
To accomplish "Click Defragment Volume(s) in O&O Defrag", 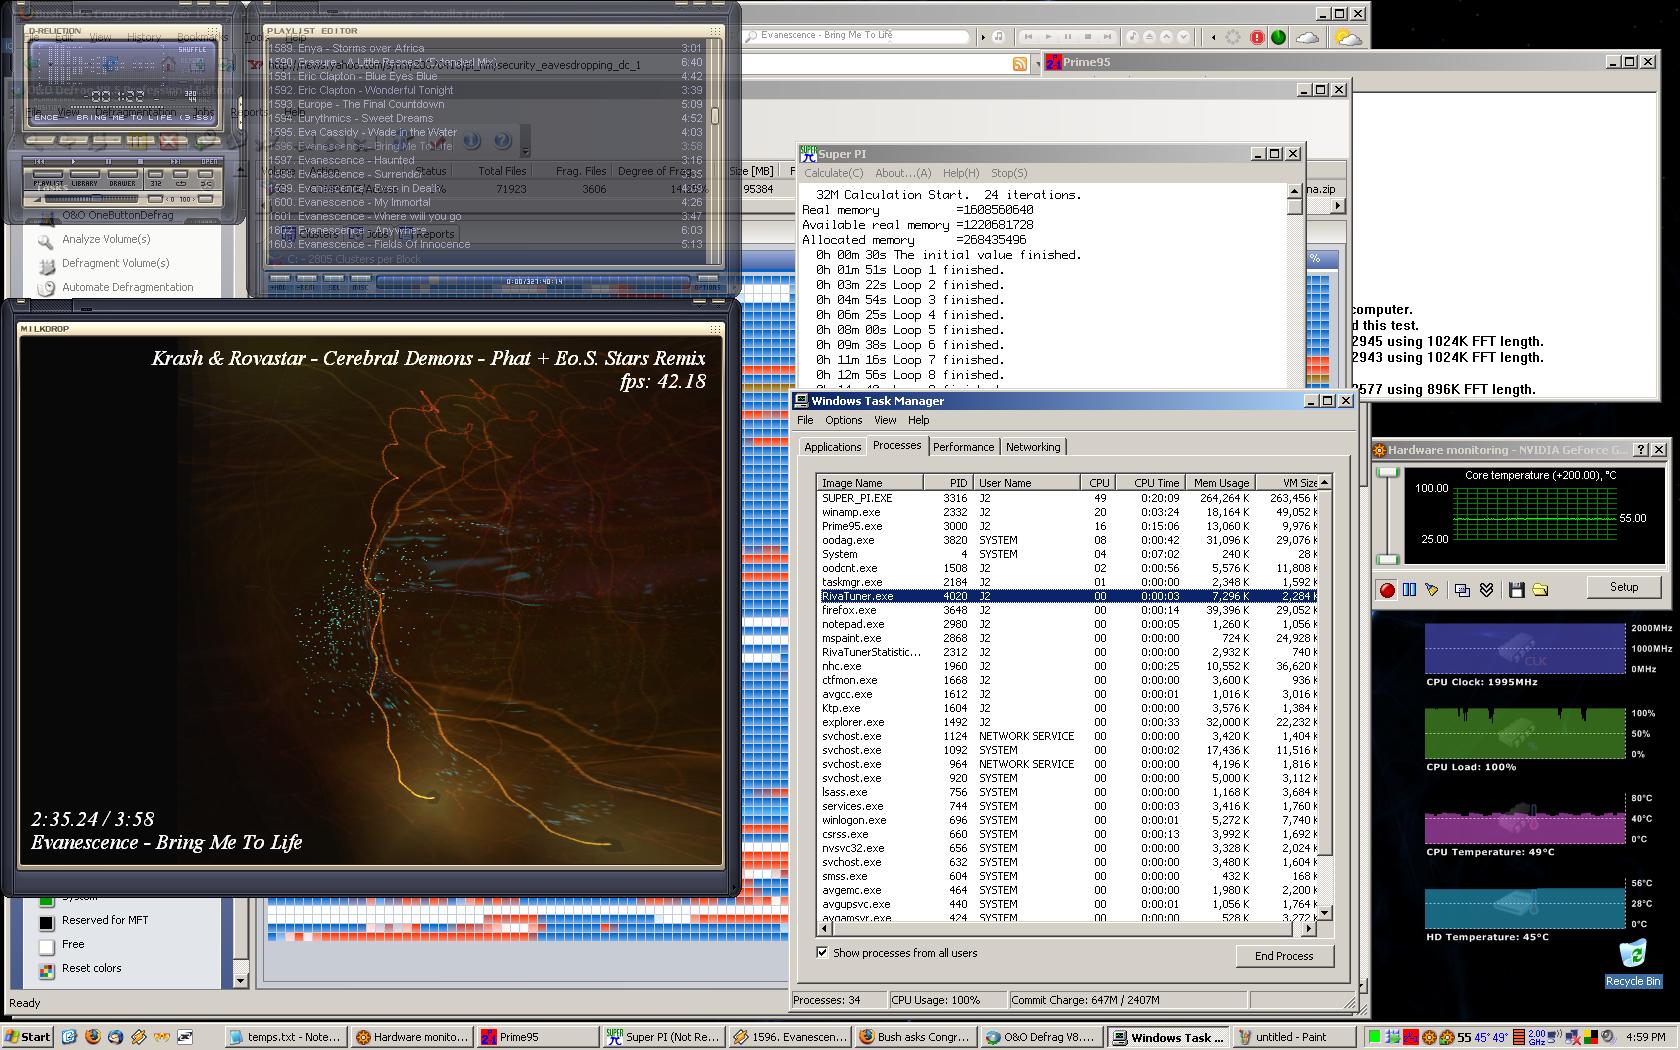I will click(x=115, y=263).
